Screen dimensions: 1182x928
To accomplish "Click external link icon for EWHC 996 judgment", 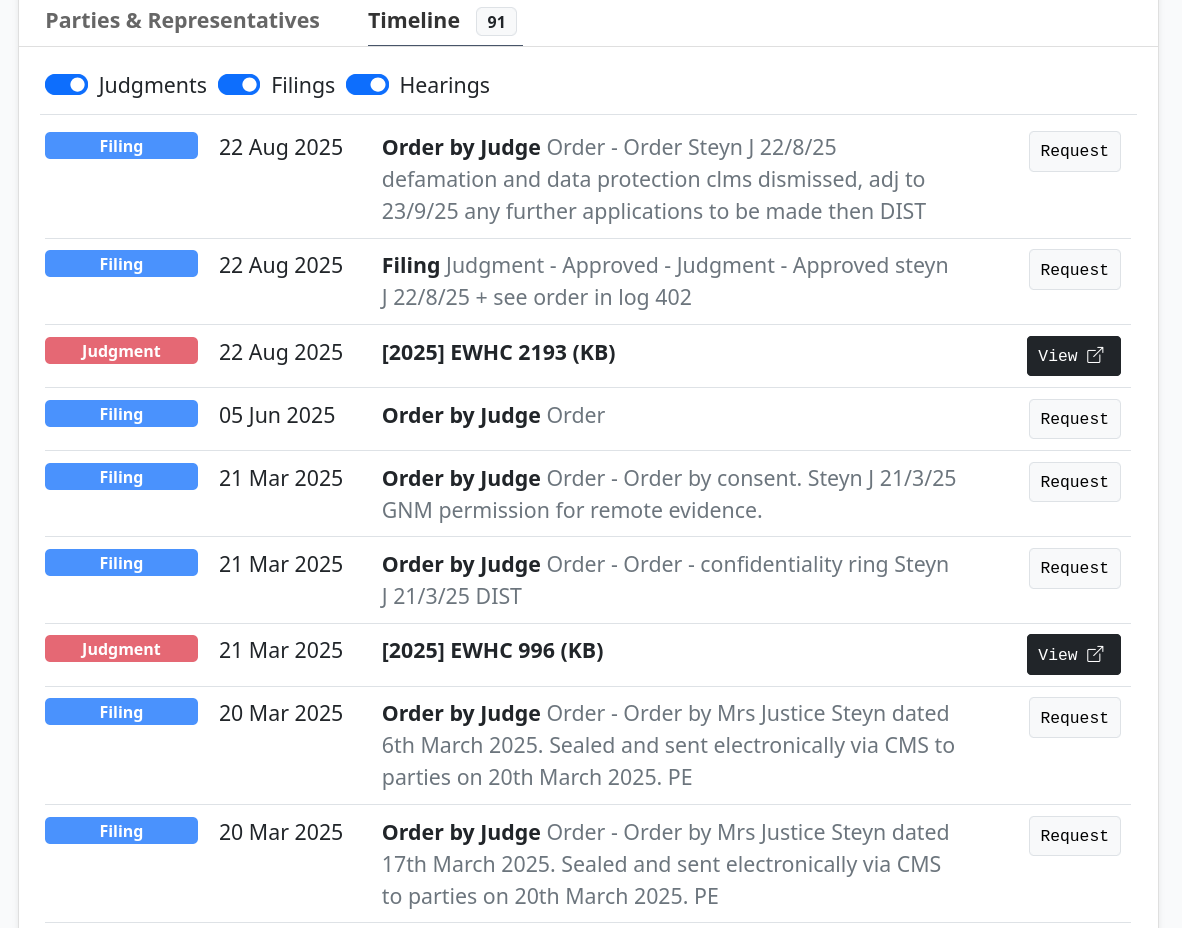I will tap(1095, 655).
